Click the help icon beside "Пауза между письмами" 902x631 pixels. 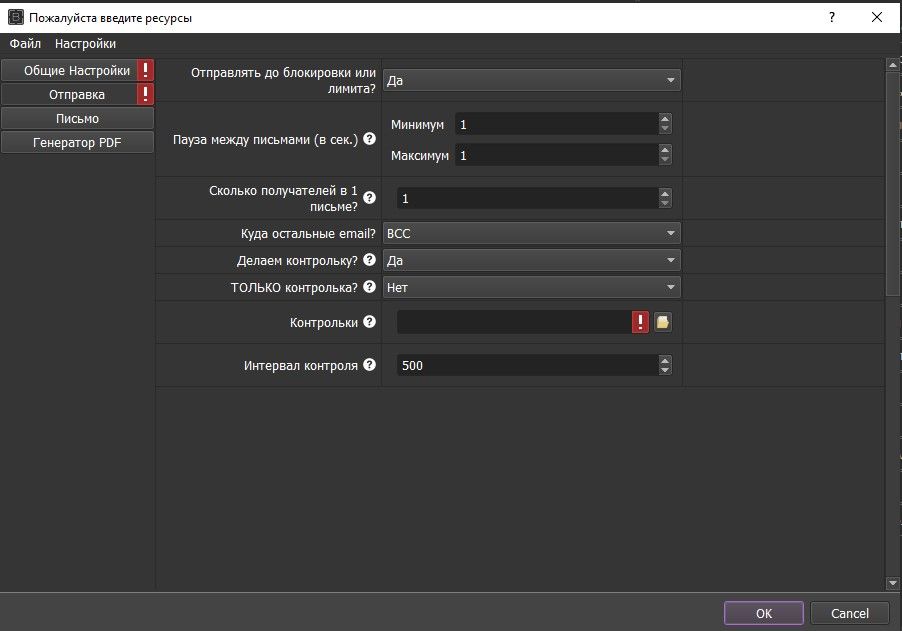click(370, 140)
